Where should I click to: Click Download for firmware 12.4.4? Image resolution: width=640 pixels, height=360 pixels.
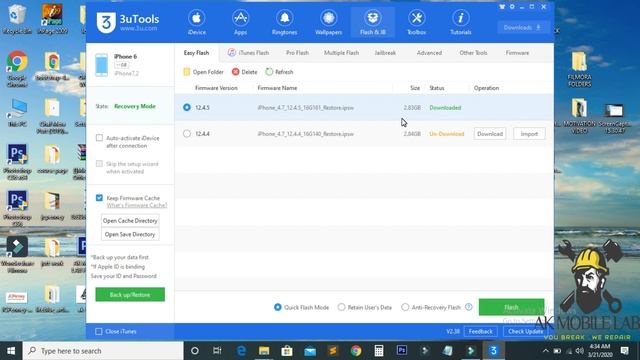pyautogui.click(x=490, y=133)
